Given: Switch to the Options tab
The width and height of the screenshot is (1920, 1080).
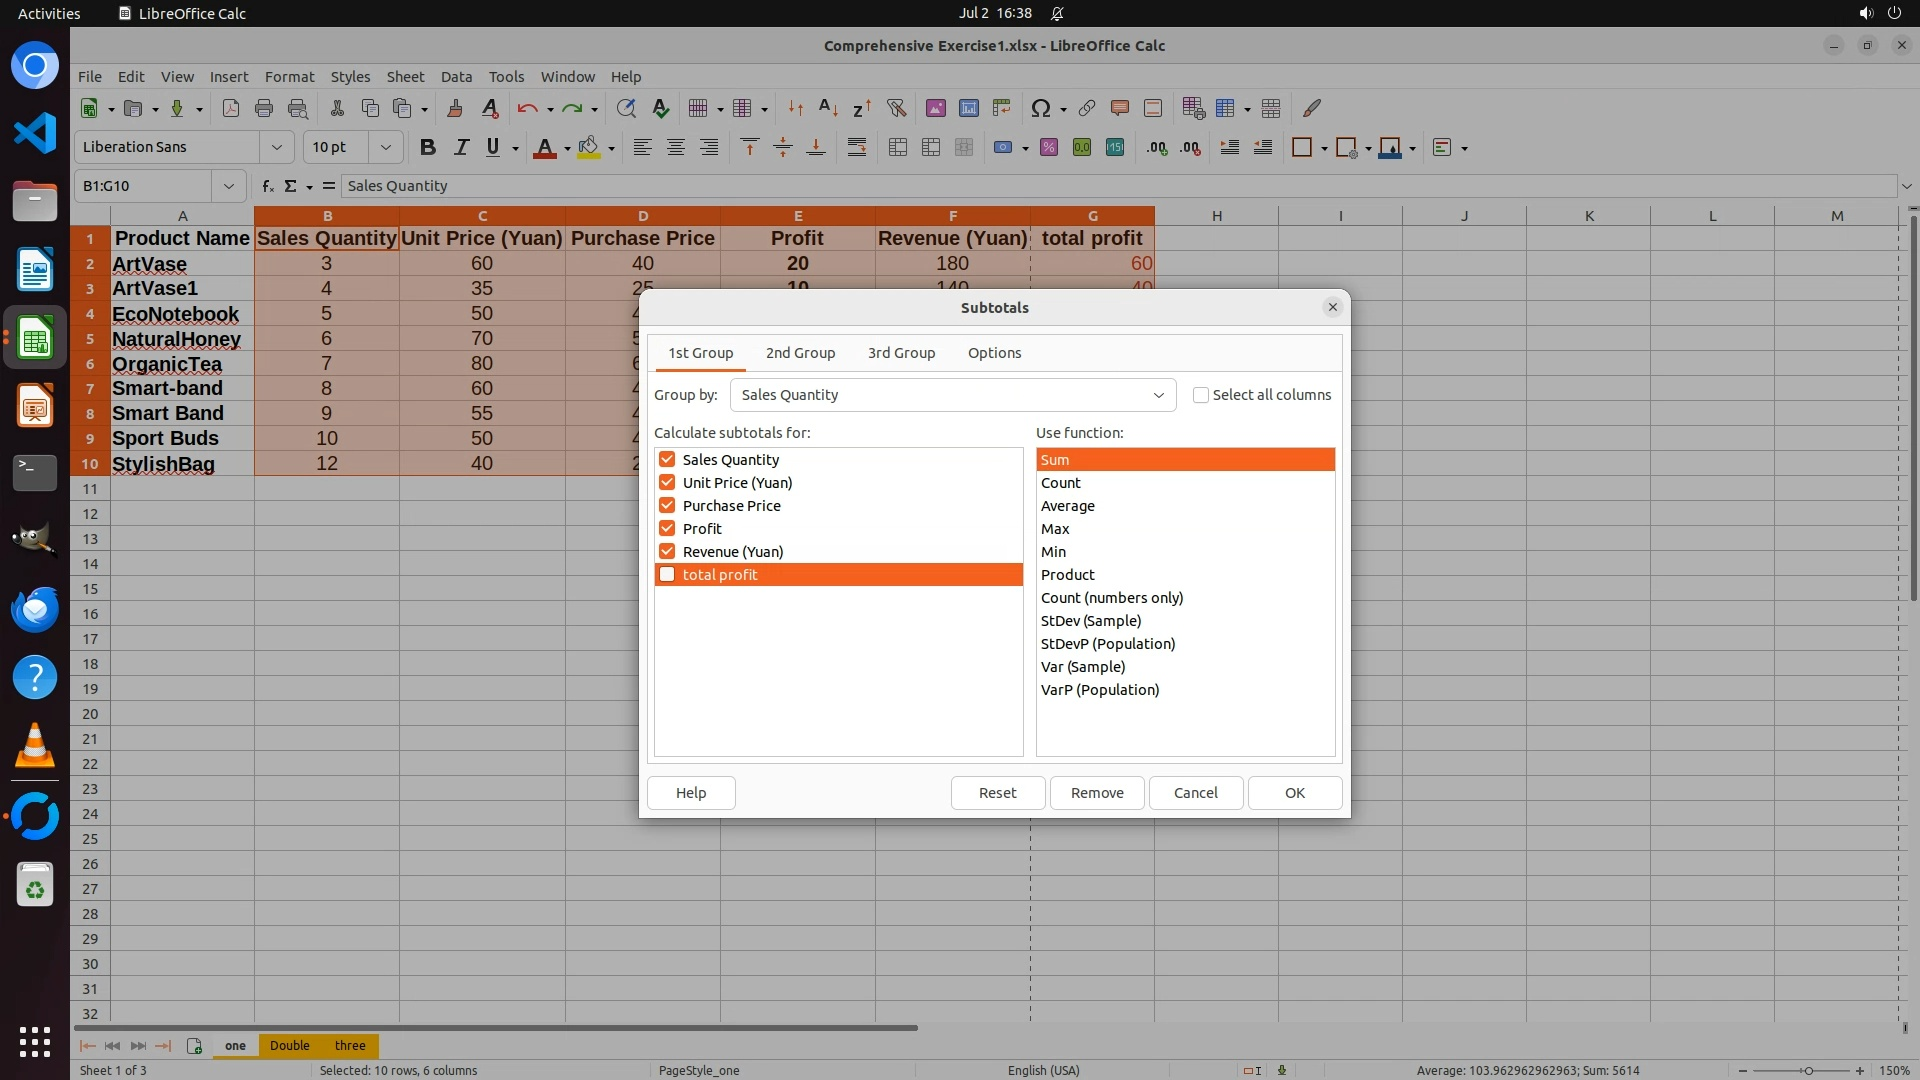Looking at the screenshot, I should coord(994,353).
